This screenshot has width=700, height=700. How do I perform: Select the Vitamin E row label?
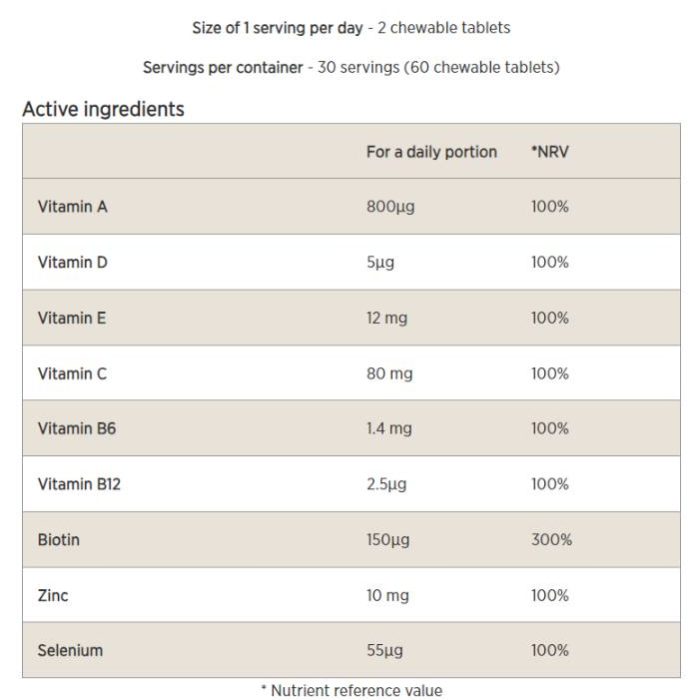72,318
